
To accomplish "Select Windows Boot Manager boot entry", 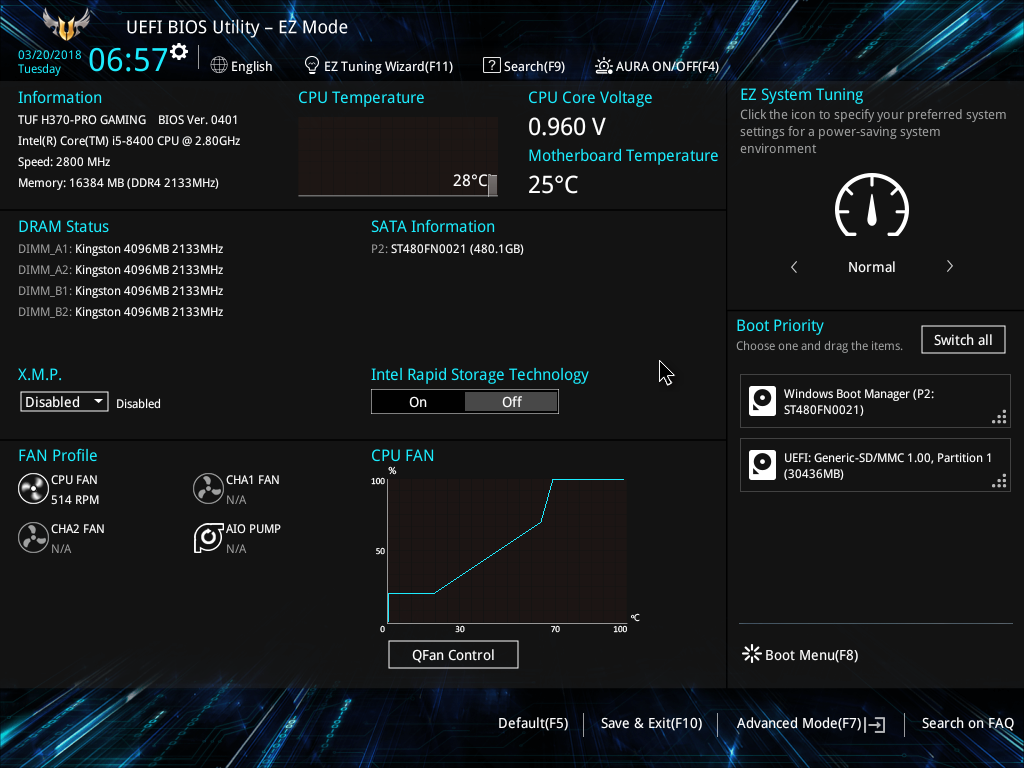I will point(875,401).
